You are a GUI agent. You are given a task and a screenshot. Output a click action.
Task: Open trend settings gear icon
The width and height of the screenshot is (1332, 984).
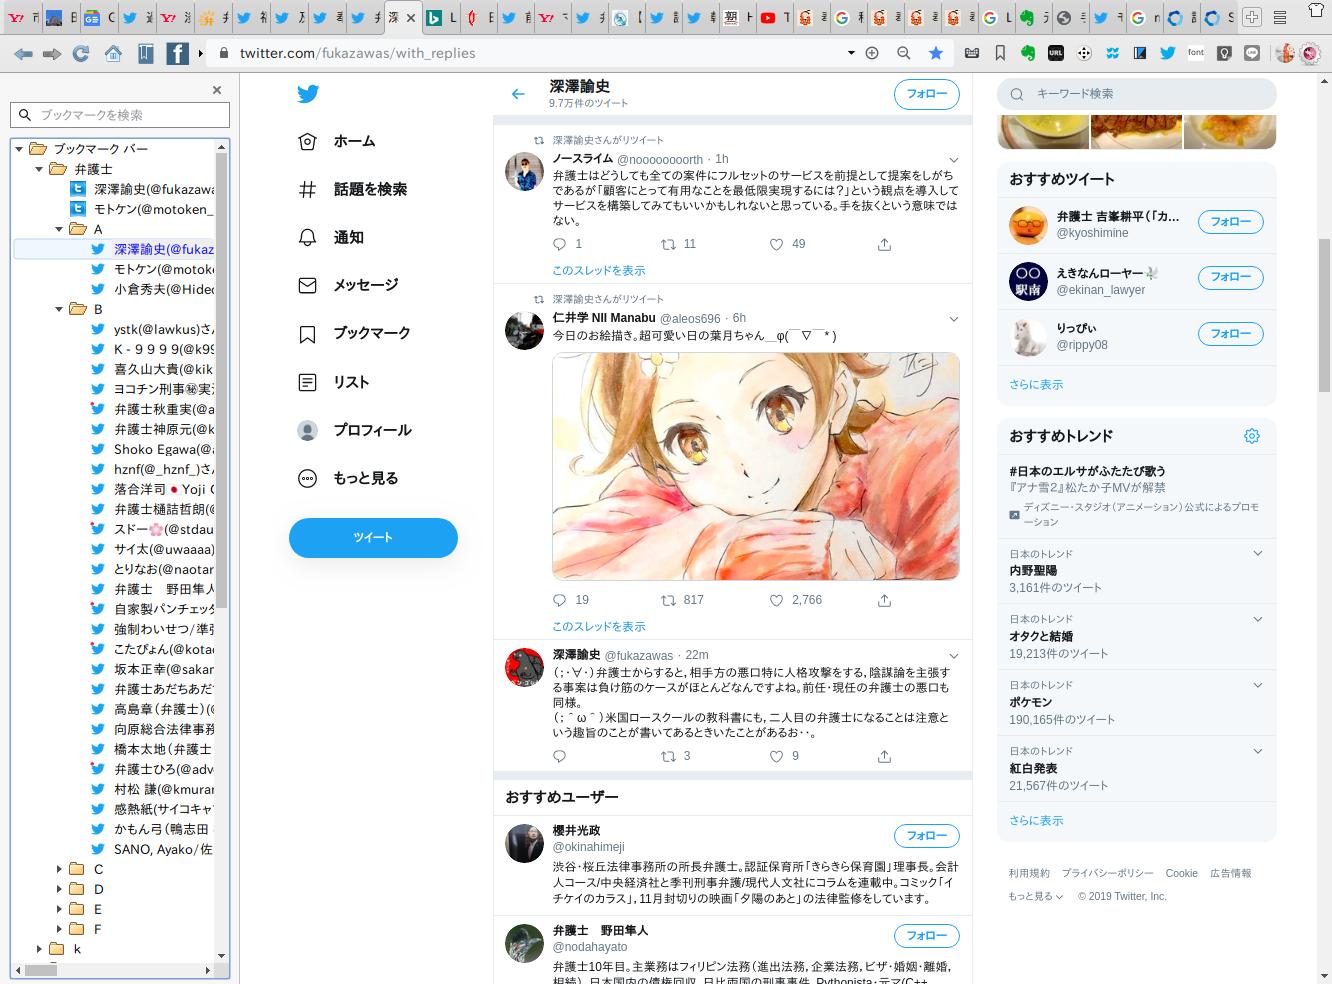(1252, 436)
